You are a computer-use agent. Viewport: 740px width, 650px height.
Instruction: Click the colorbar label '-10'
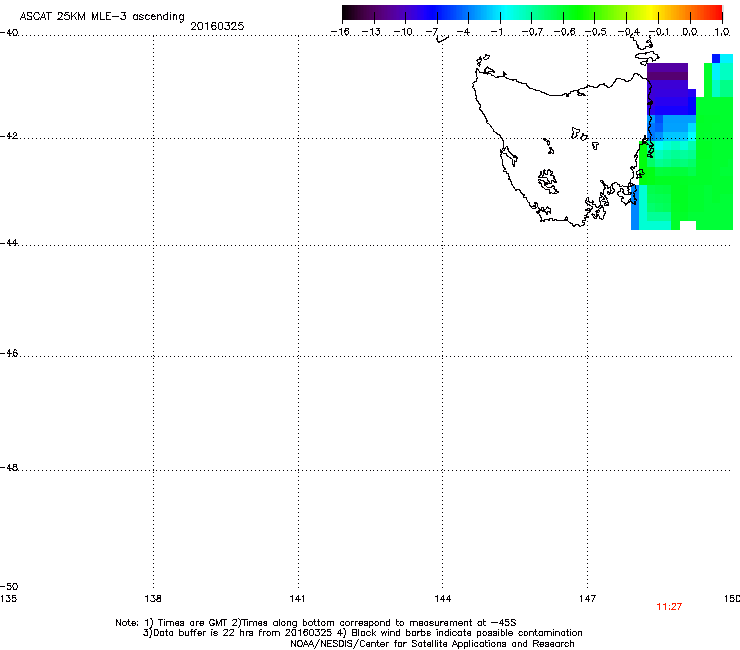pos(403,32)
